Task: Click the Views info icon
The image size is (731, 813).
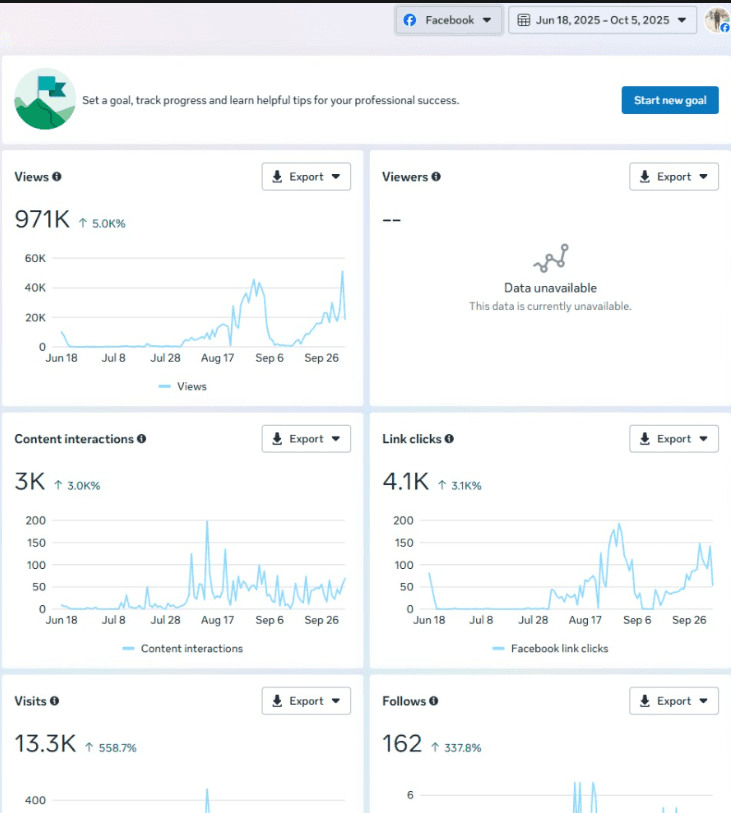Action: [59, 176]
